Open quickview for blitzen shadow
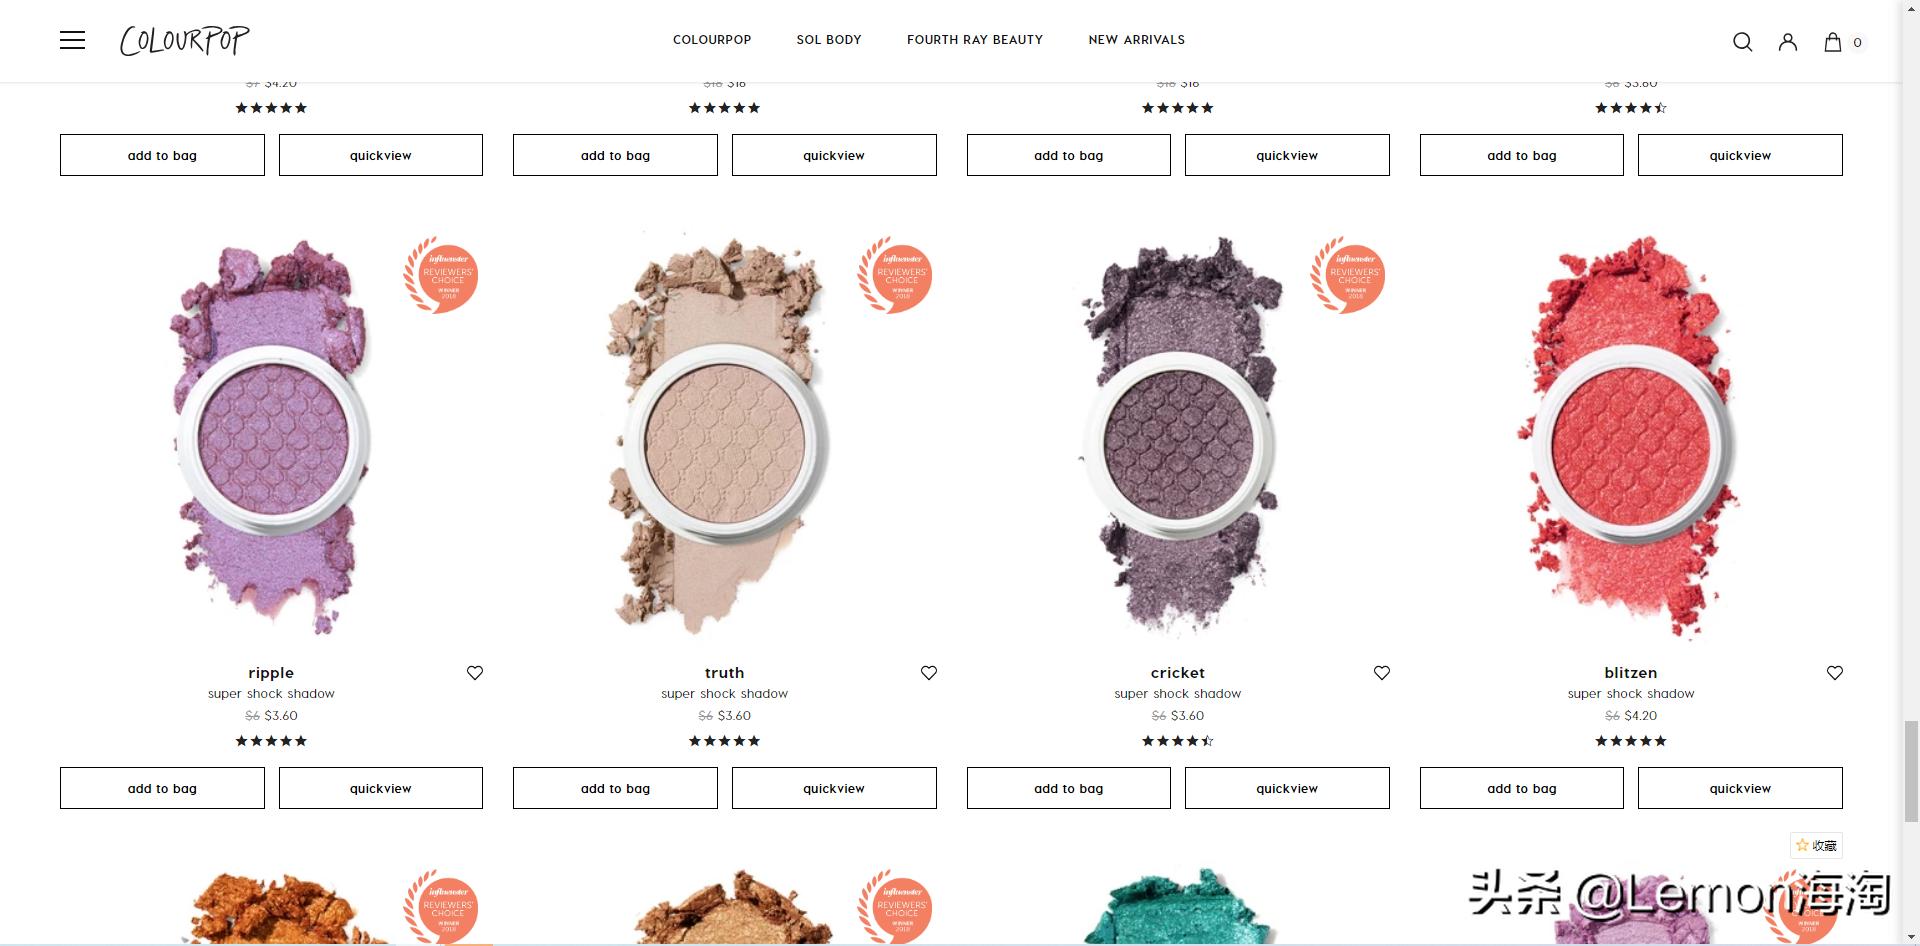Image resolution: width=1920 pixels, height=946 pixels. pyautogui.click(x=1740, y=788)
